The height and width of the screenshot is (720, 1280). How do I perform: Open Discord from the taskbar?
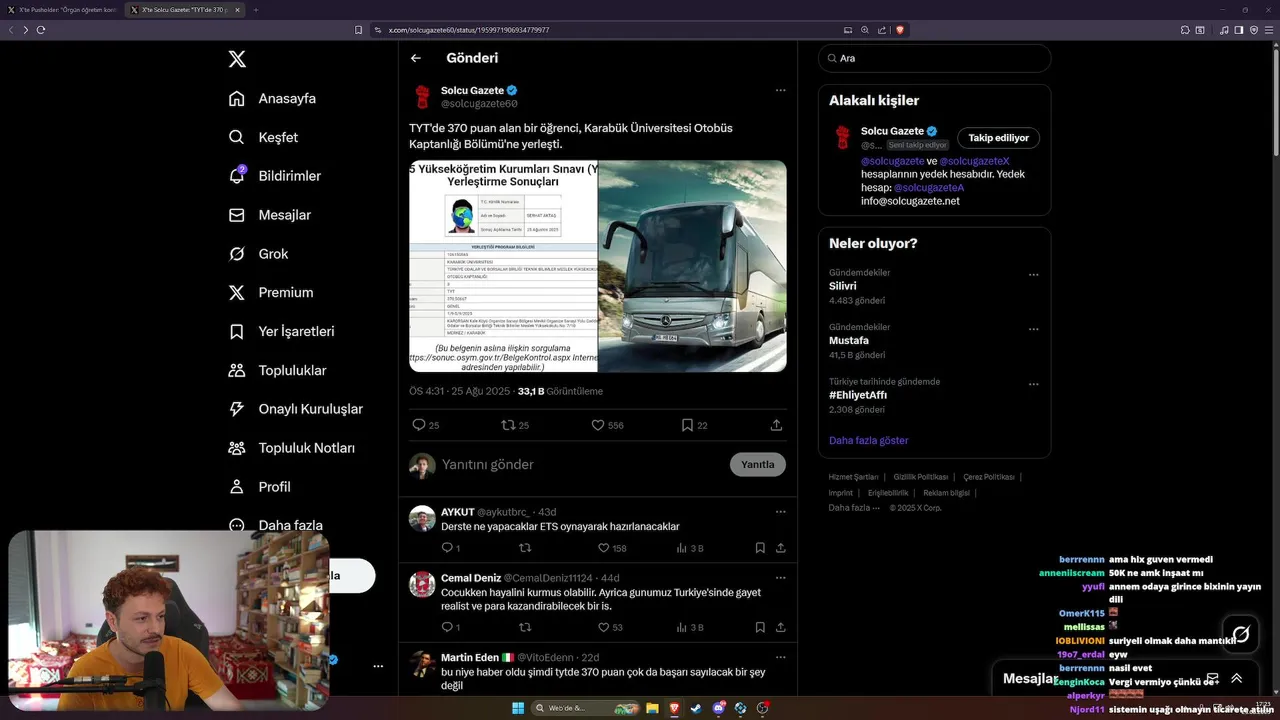[718, 708]
